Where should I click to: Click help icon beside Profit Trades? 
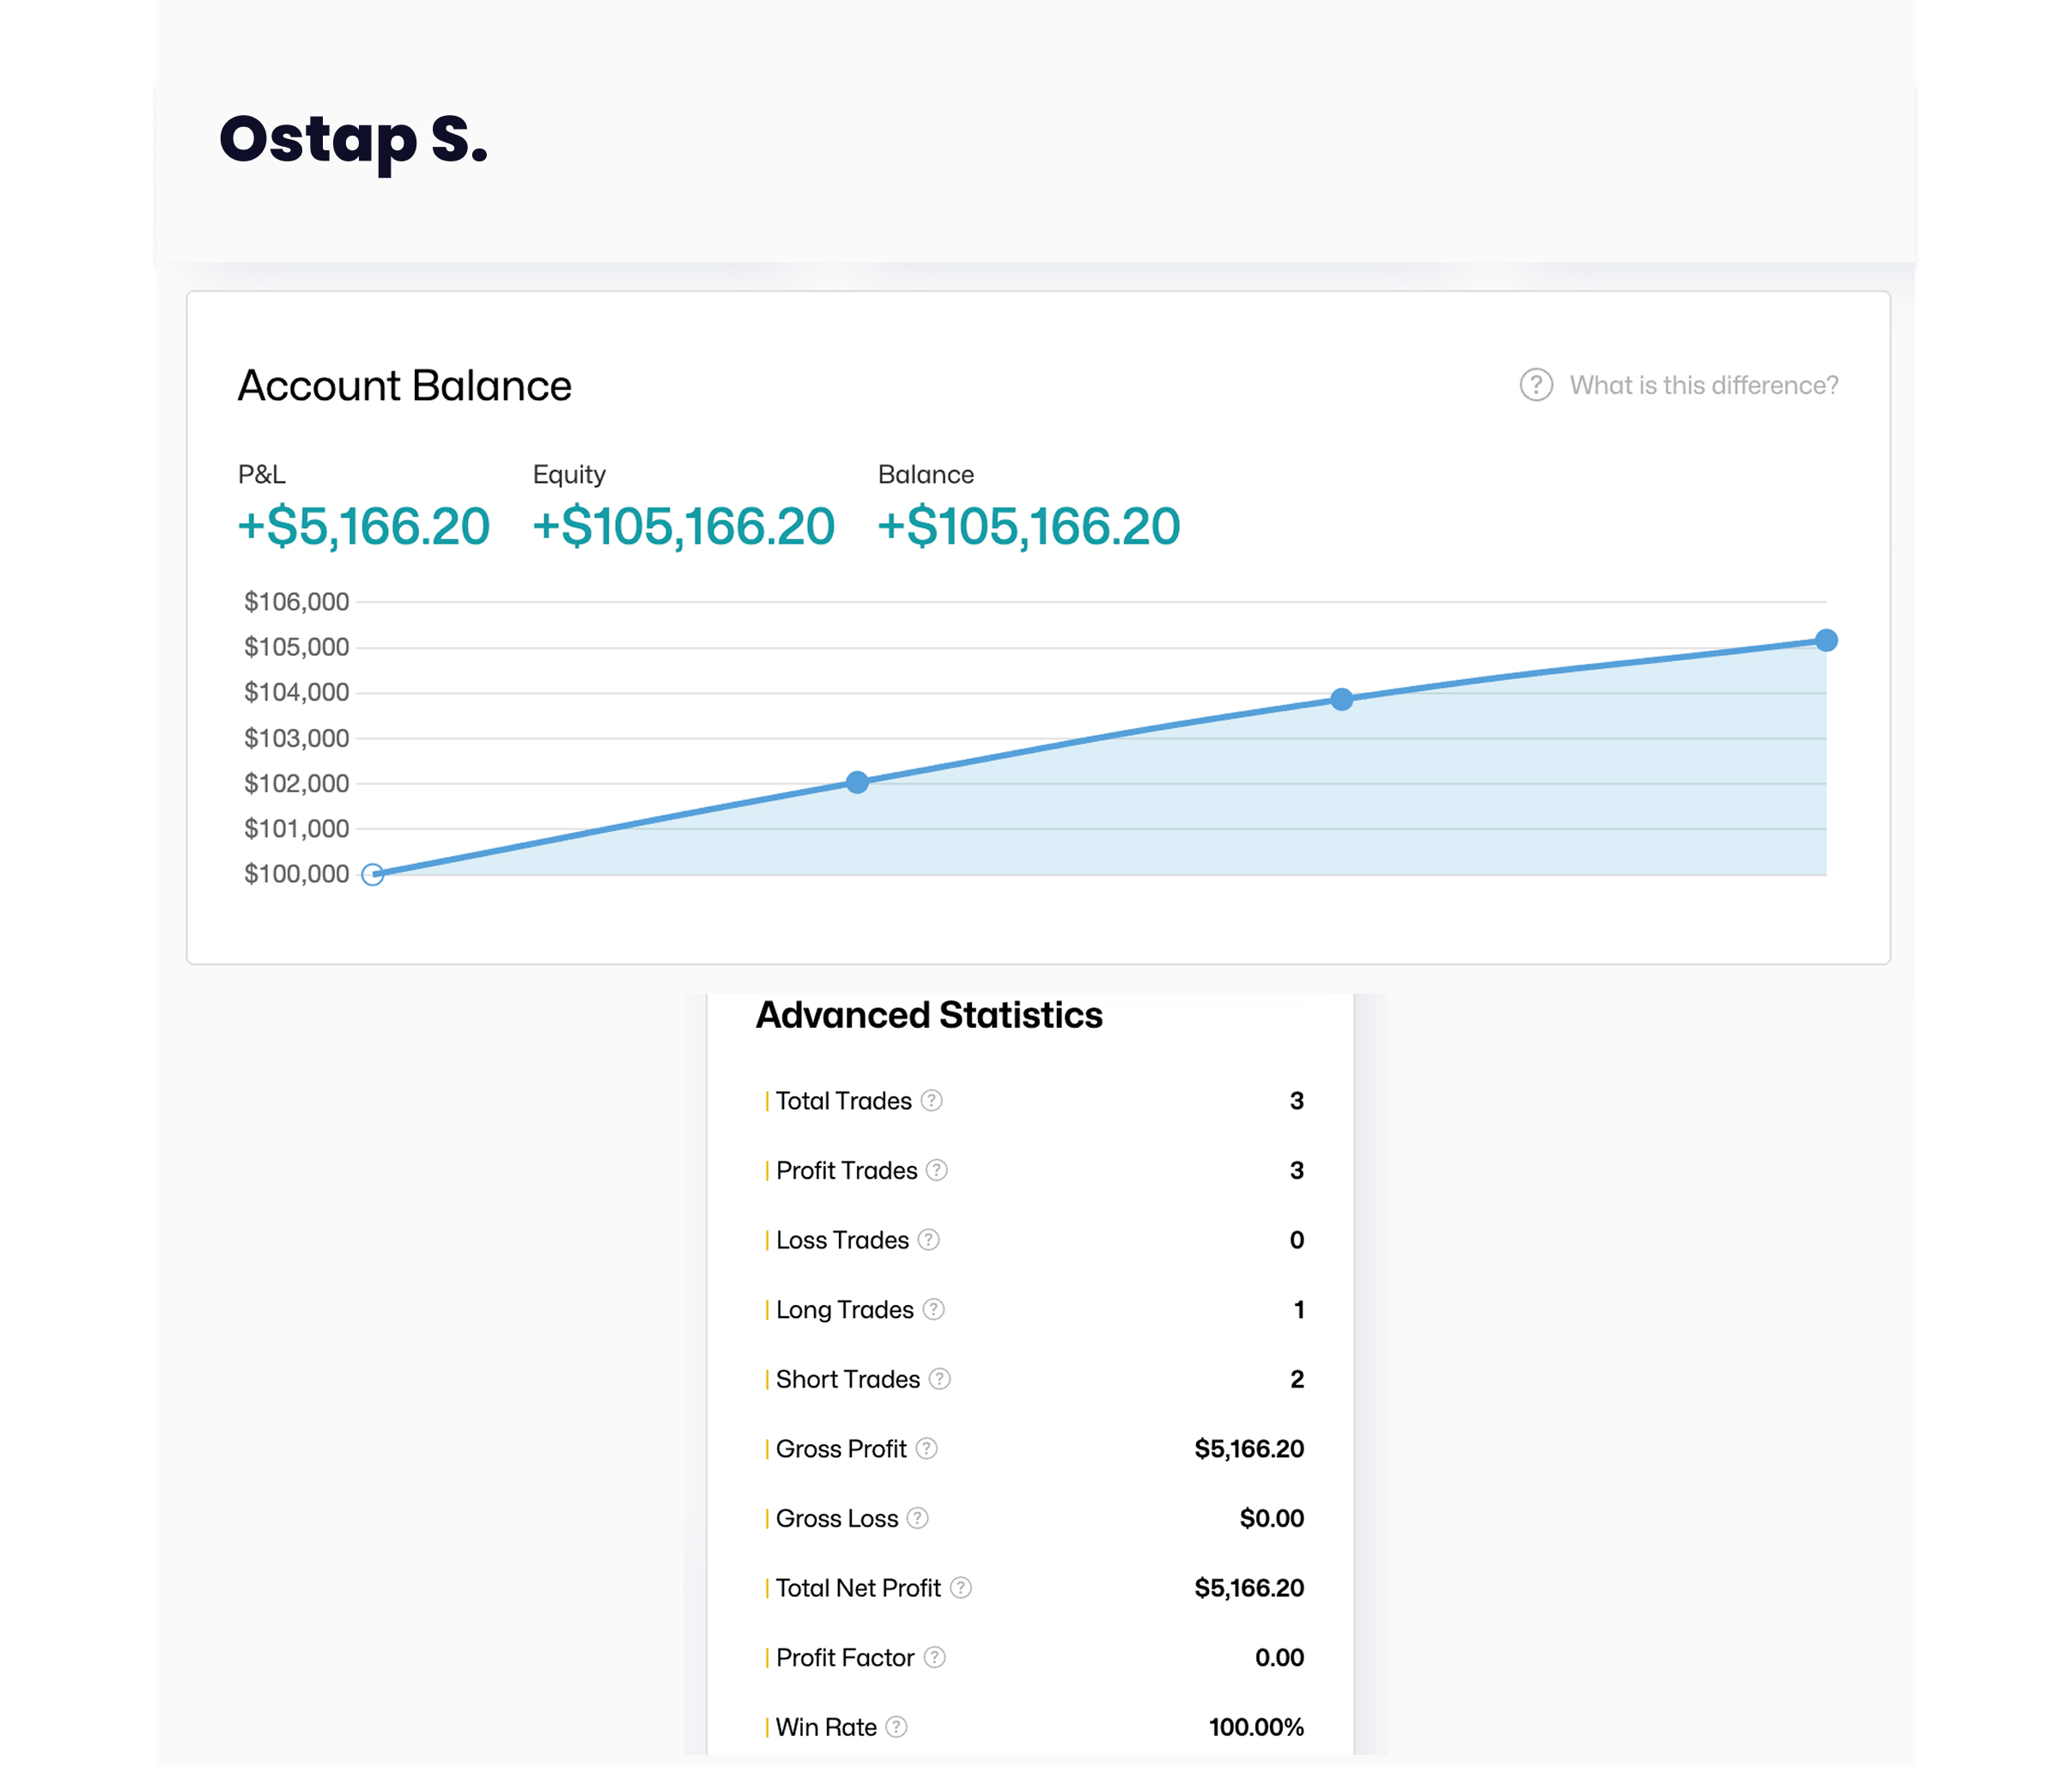936,1170
